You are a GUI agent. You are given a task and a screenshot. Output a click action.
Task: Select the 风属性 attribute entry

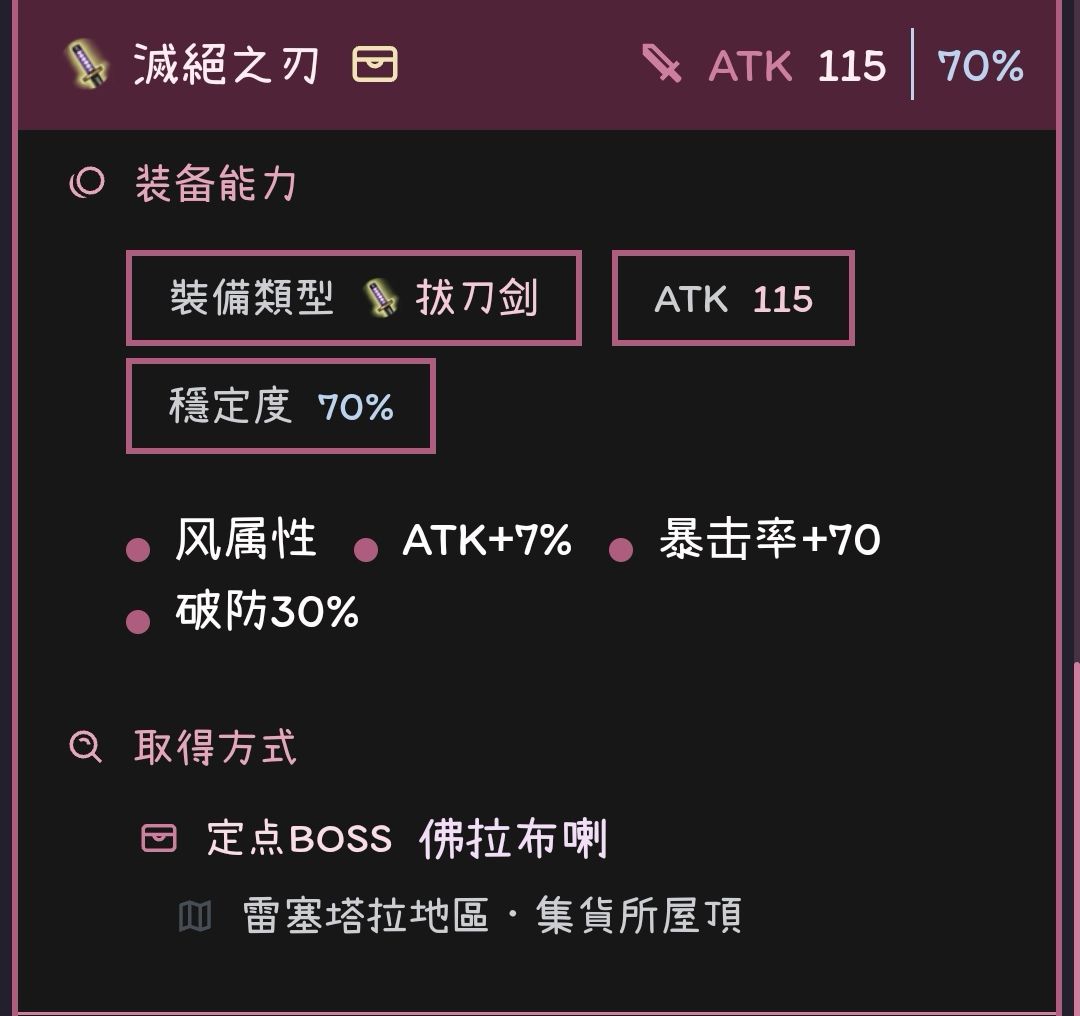245,540
